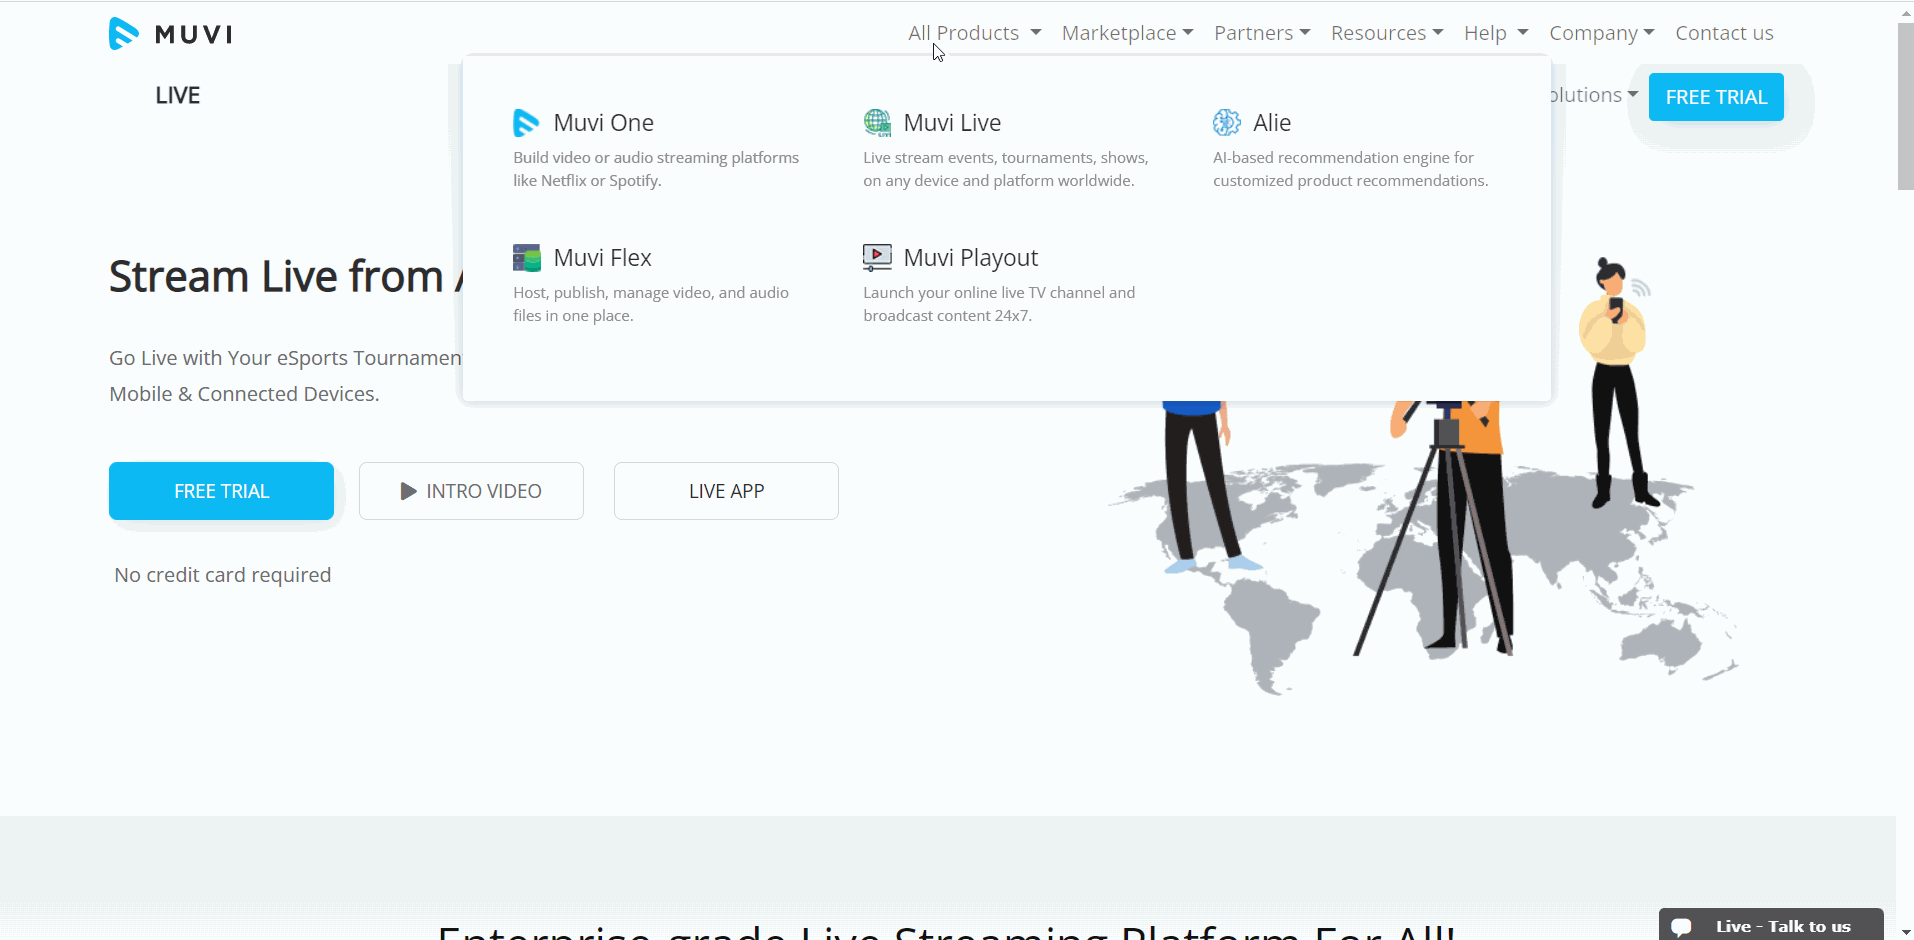Play the INTRO VIDEO
Viewport: 1914px width, 940px height.
[x=471, y=491]
